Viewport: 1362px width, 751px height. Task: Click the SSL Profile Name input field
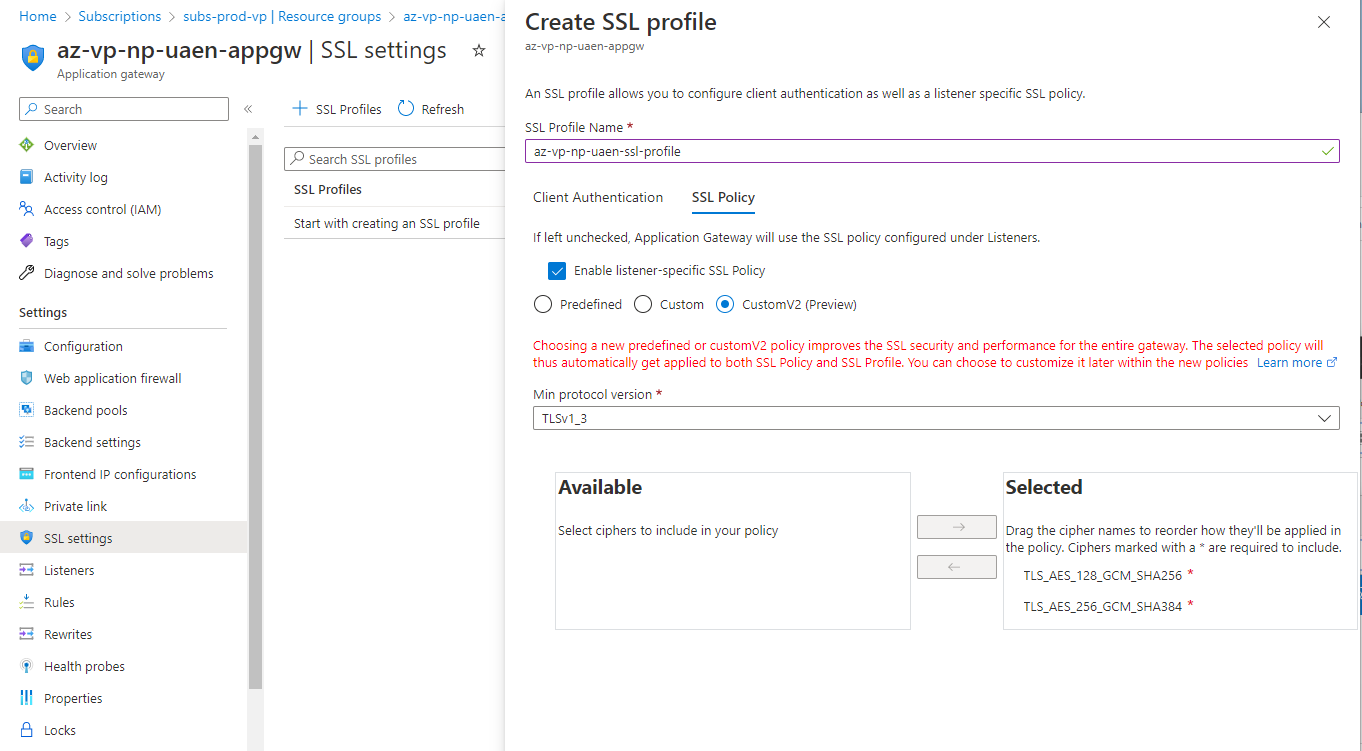[932, 151]
